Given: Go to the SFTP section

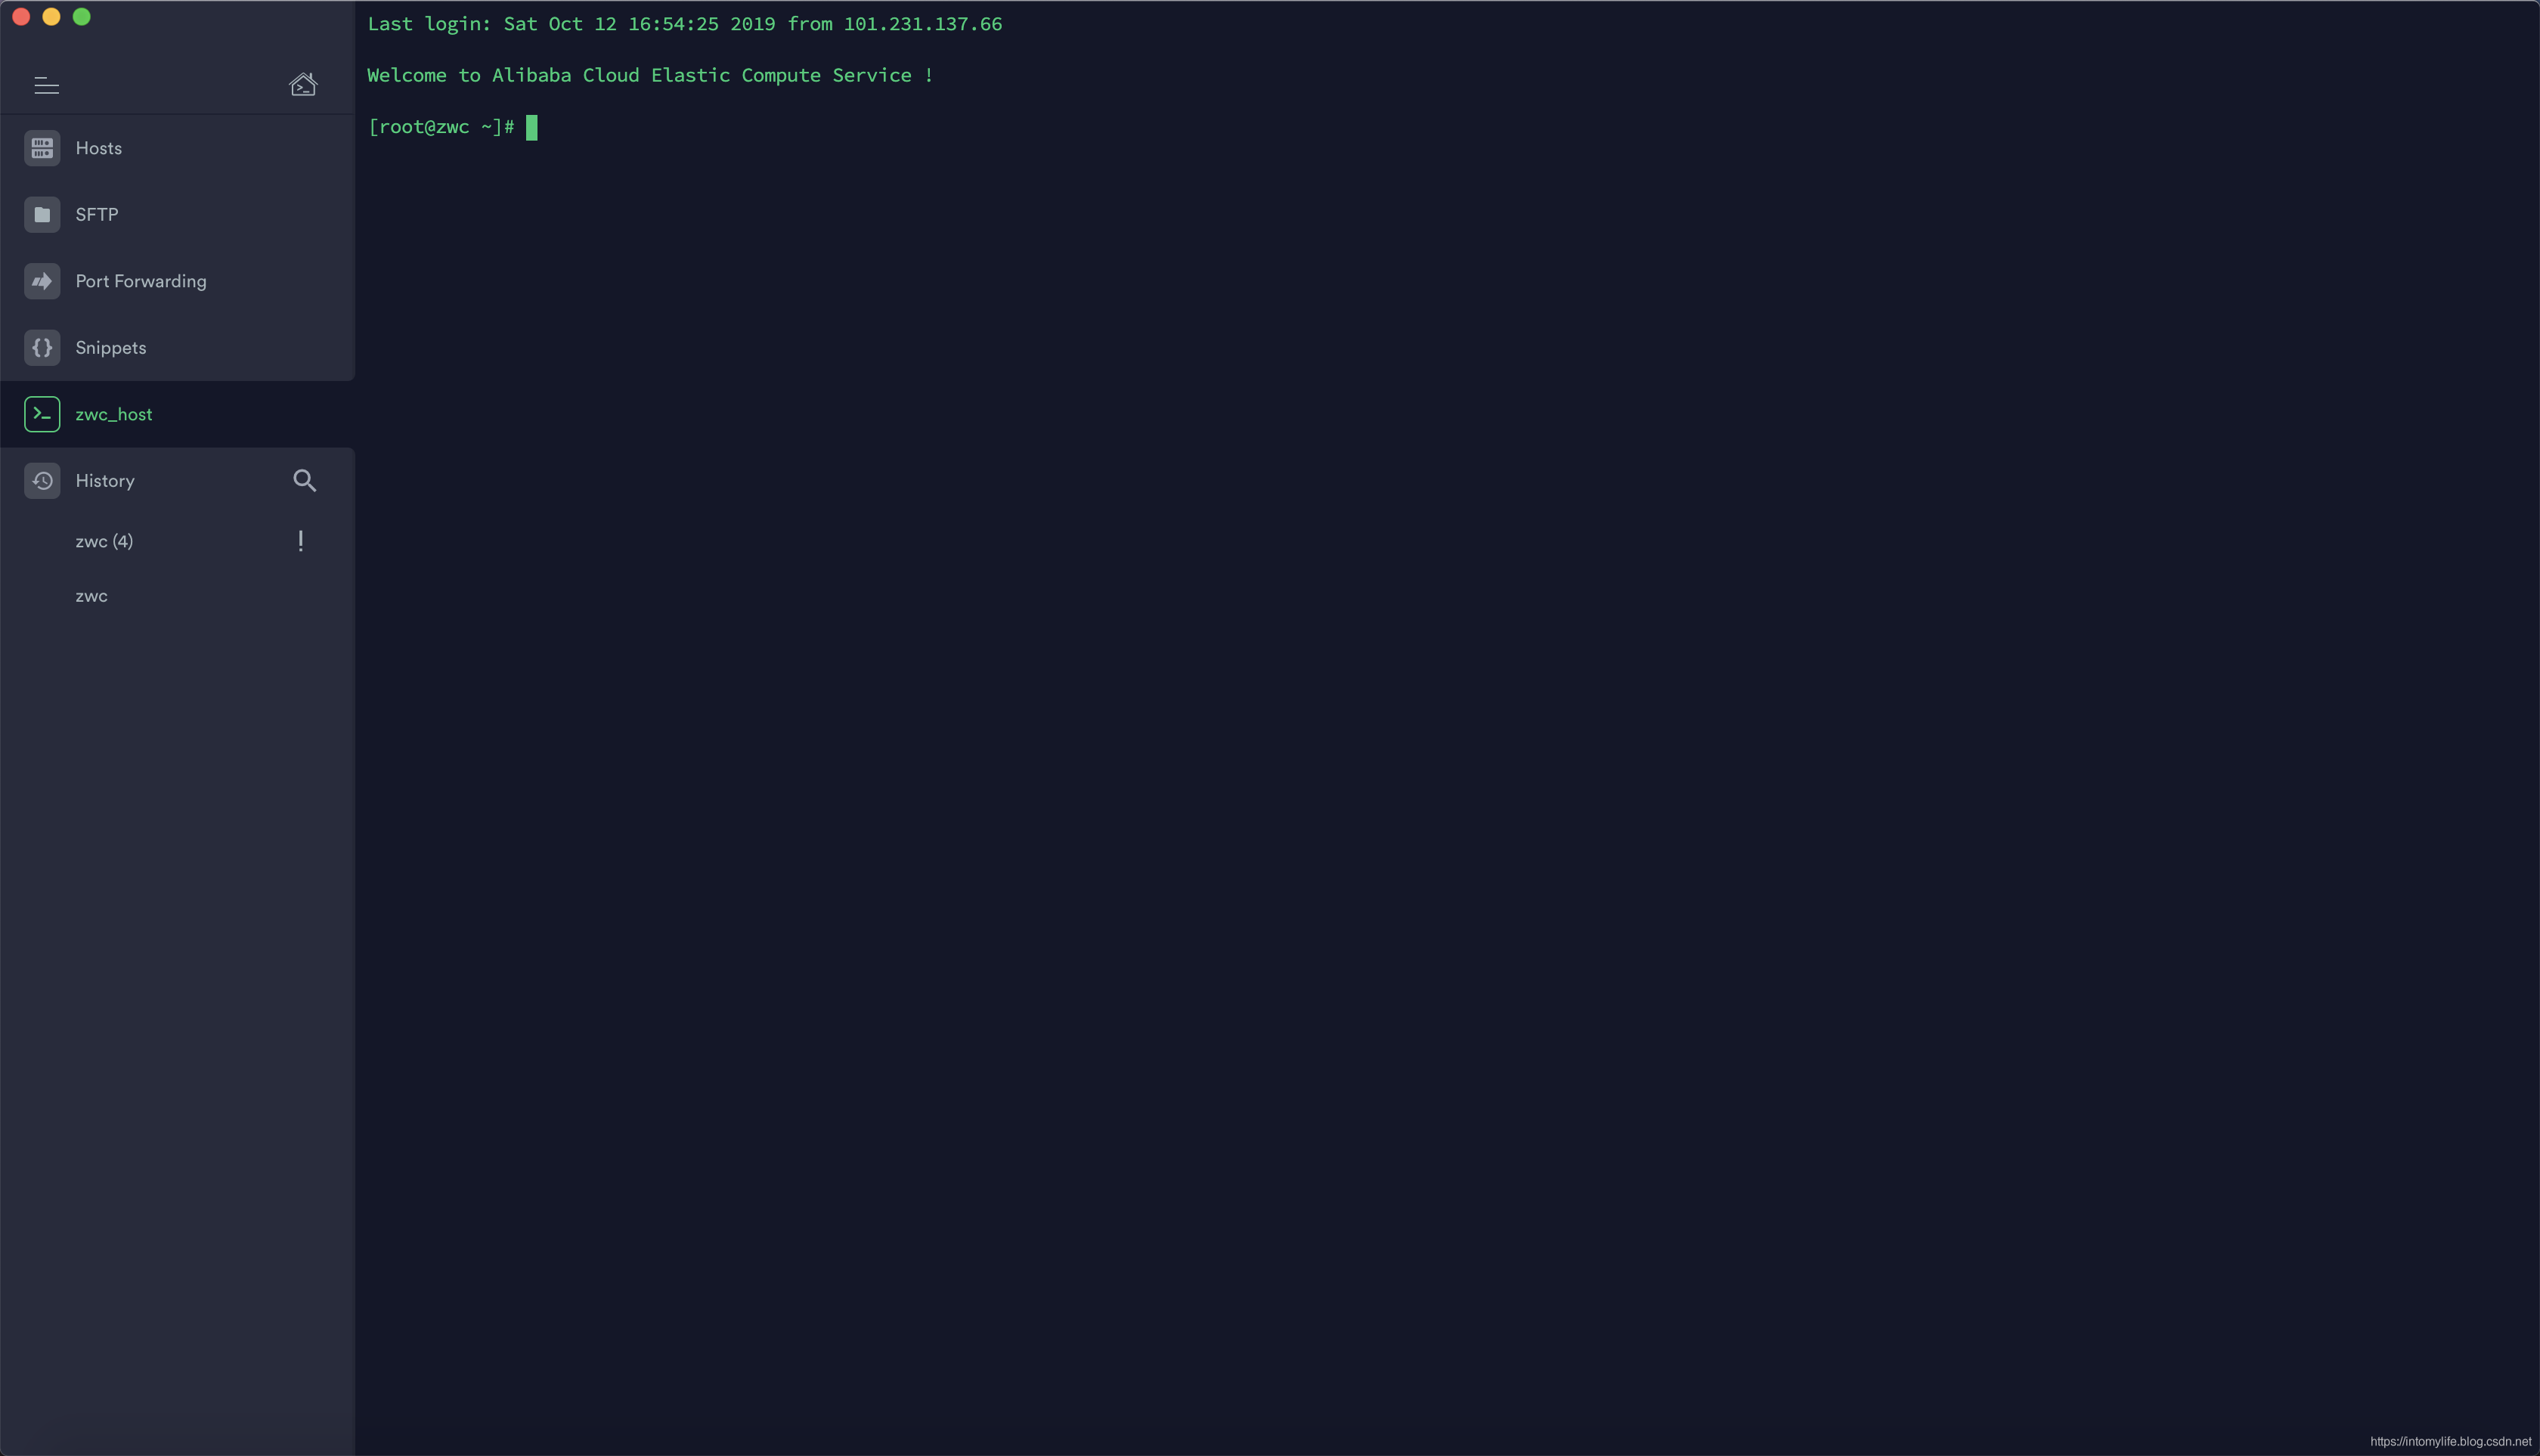Looking at the screenshot, I should coord(177,214).
